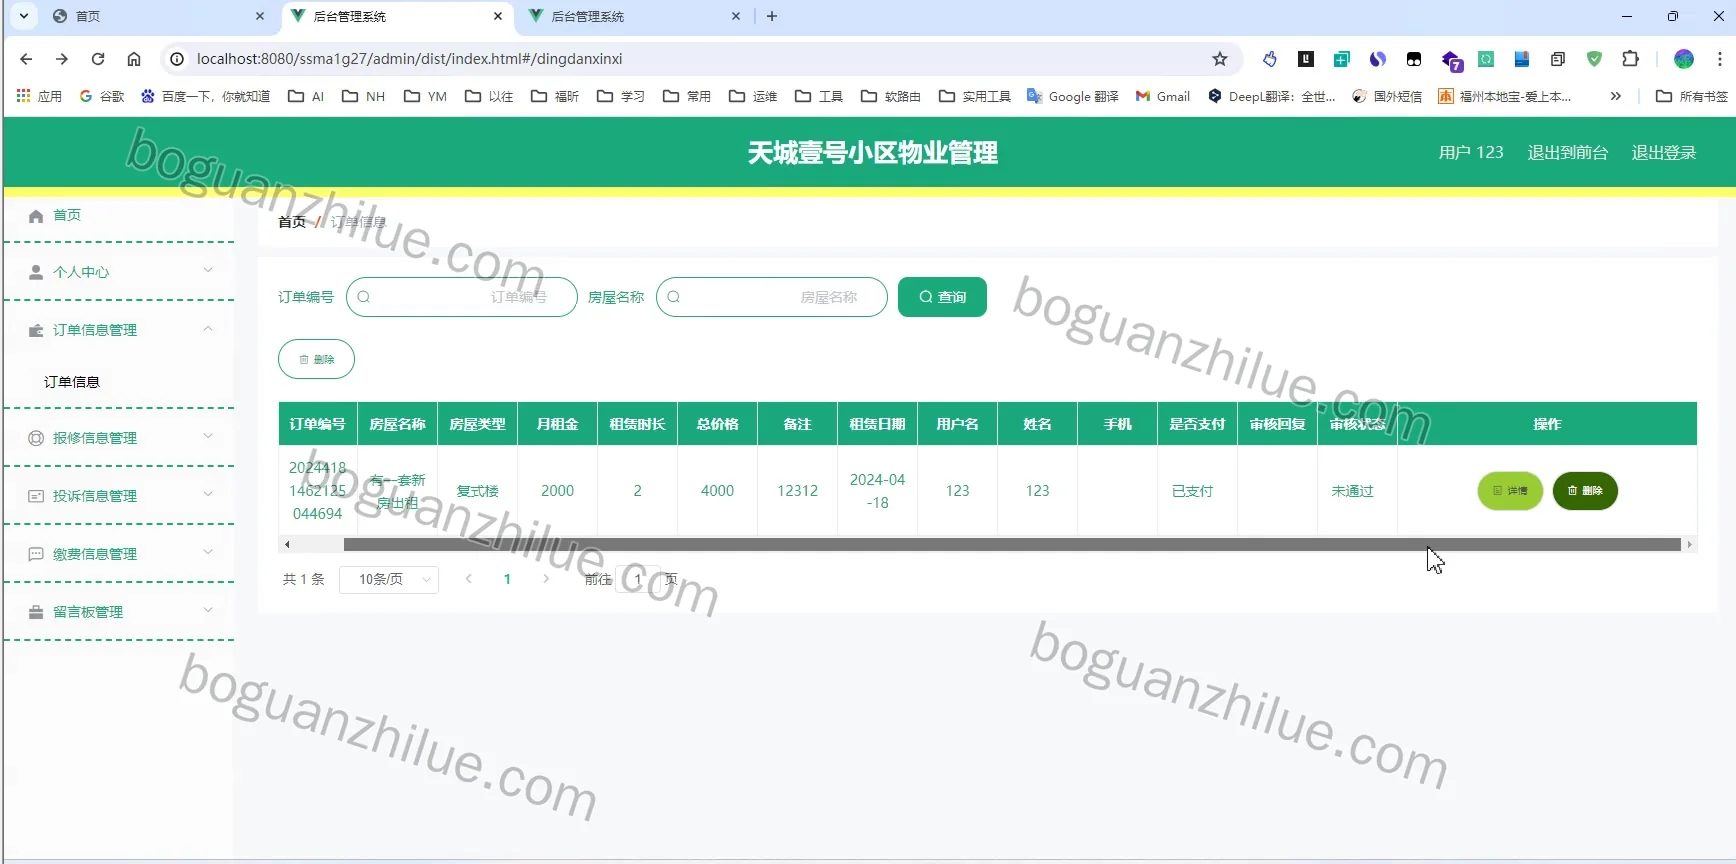The image size is (1736, 864).
Task: Open the 10条/页 page size dropdown
Action: coord(389,579)
